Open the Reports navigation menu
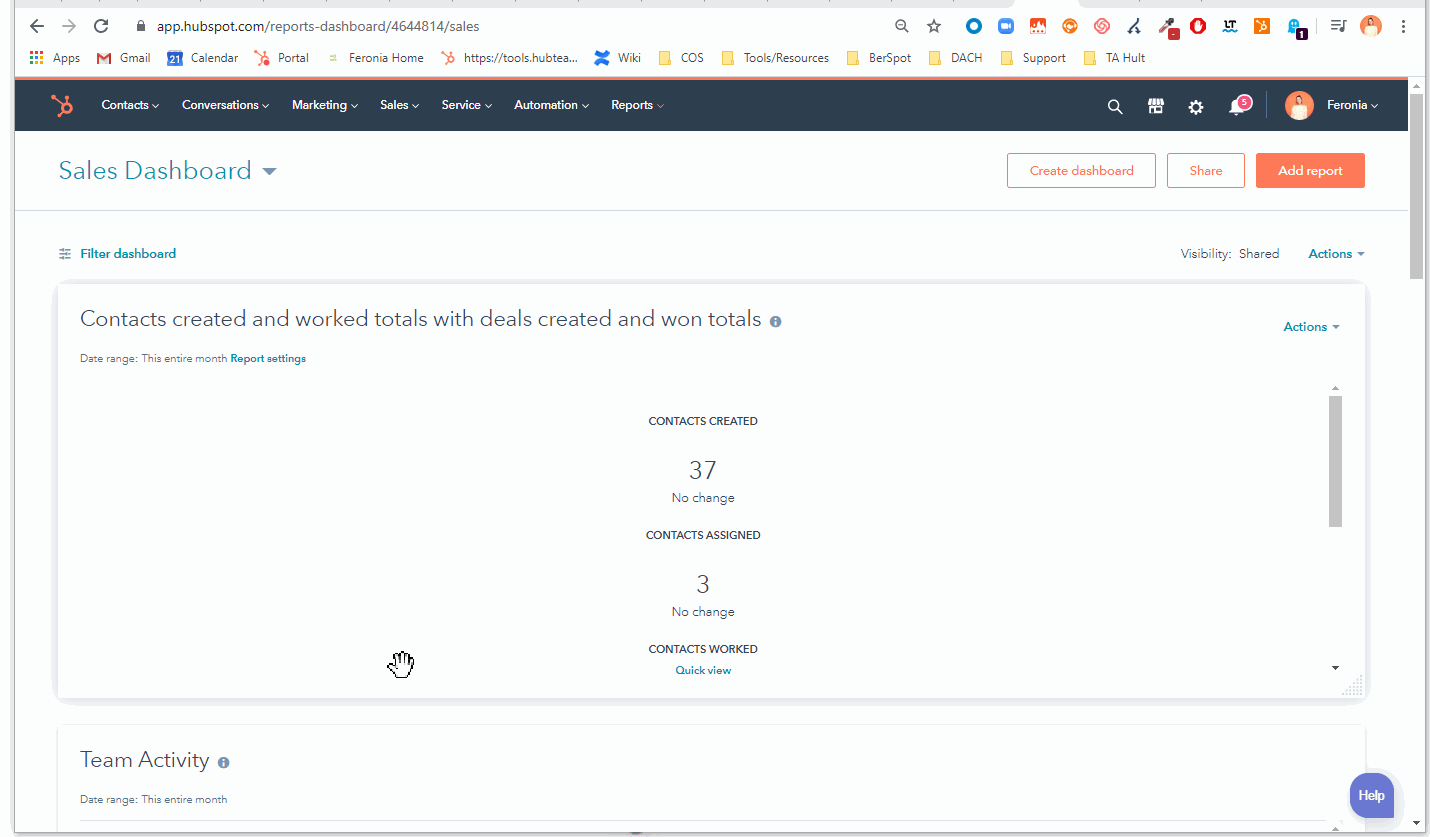The height and width of the screenshot is (837, 1430). tap(637, 105)
